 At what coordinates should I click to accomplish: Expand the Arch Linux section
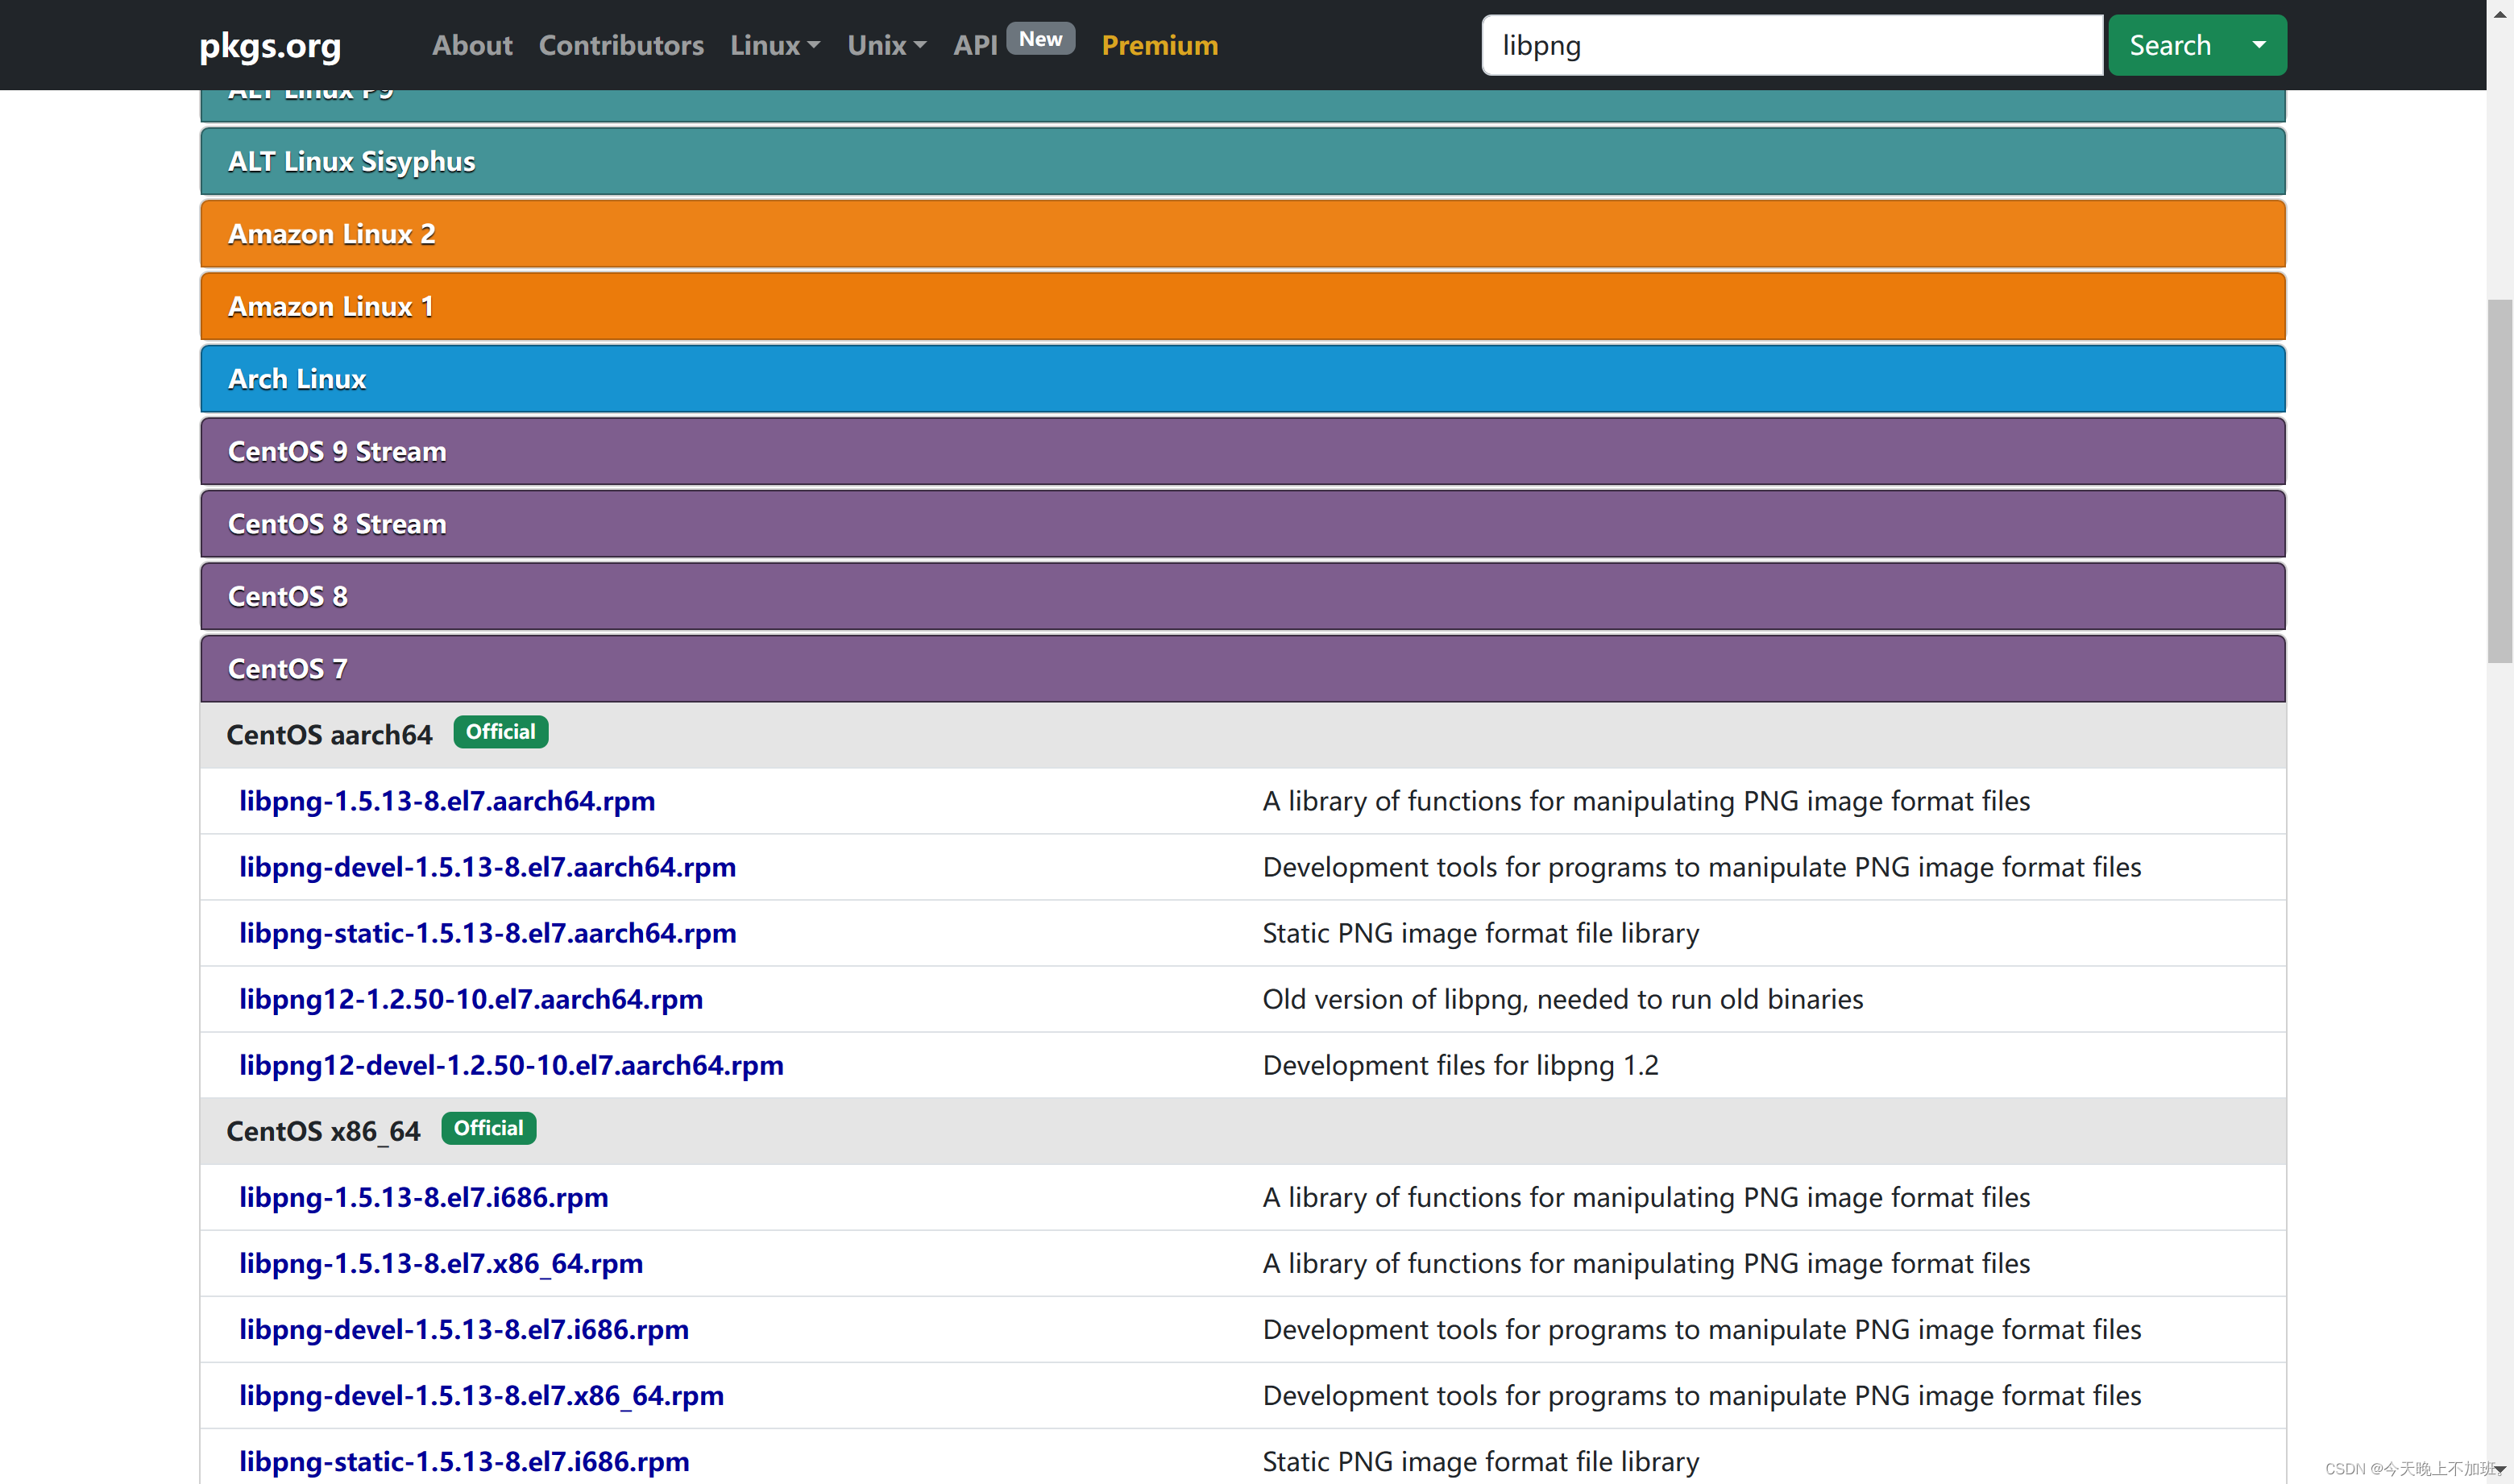(1243, 379)
